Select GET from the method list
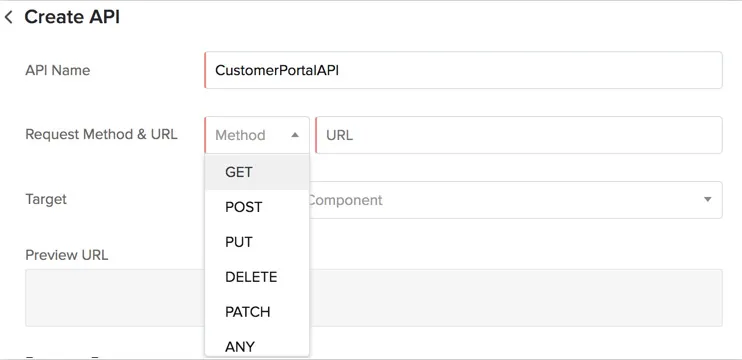Image resolution: width=742 pixels, height=360 pixels. click(257, 172)
